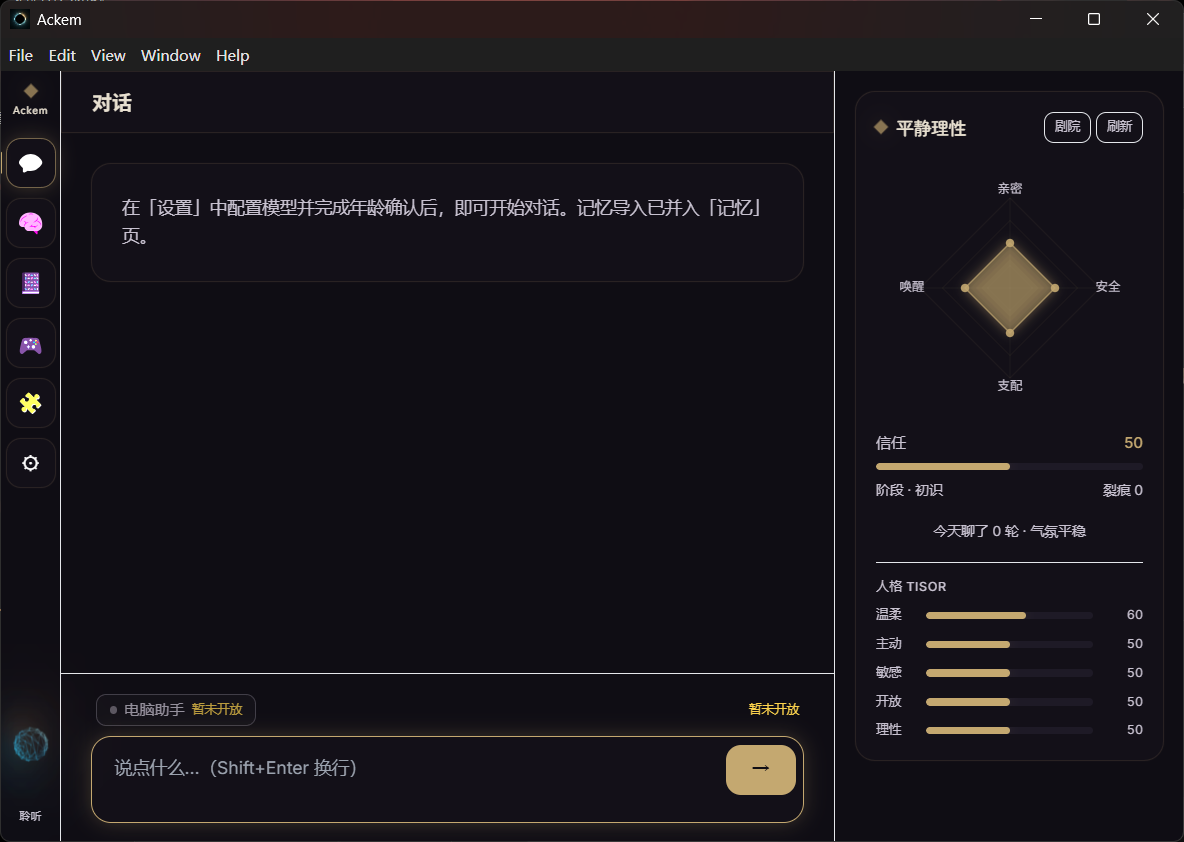Toggle the 电脑助手 chip
The height and width of the screenshot is (842, 1184).
pos(176,710)
